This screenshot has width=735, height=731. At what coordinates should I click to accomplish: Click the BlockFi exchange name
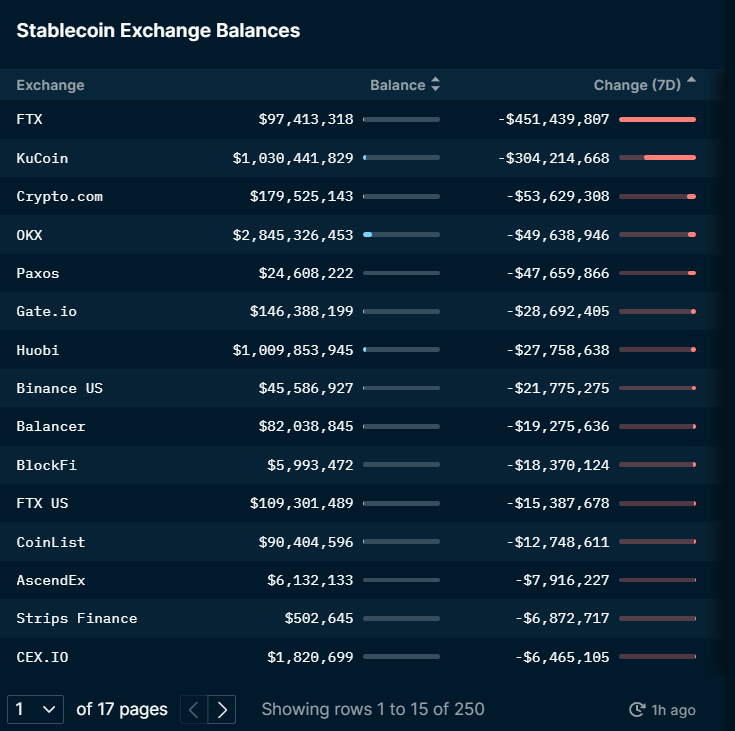click(x=46, y=465)
